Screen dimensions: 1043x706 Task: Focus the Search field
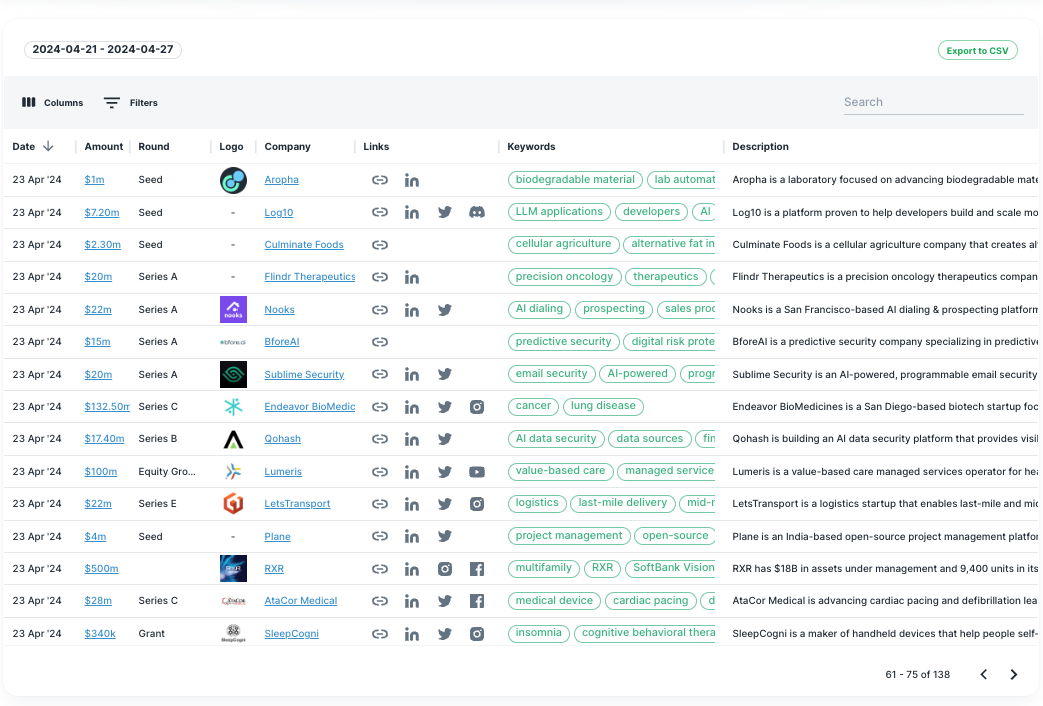pos(933,102)
